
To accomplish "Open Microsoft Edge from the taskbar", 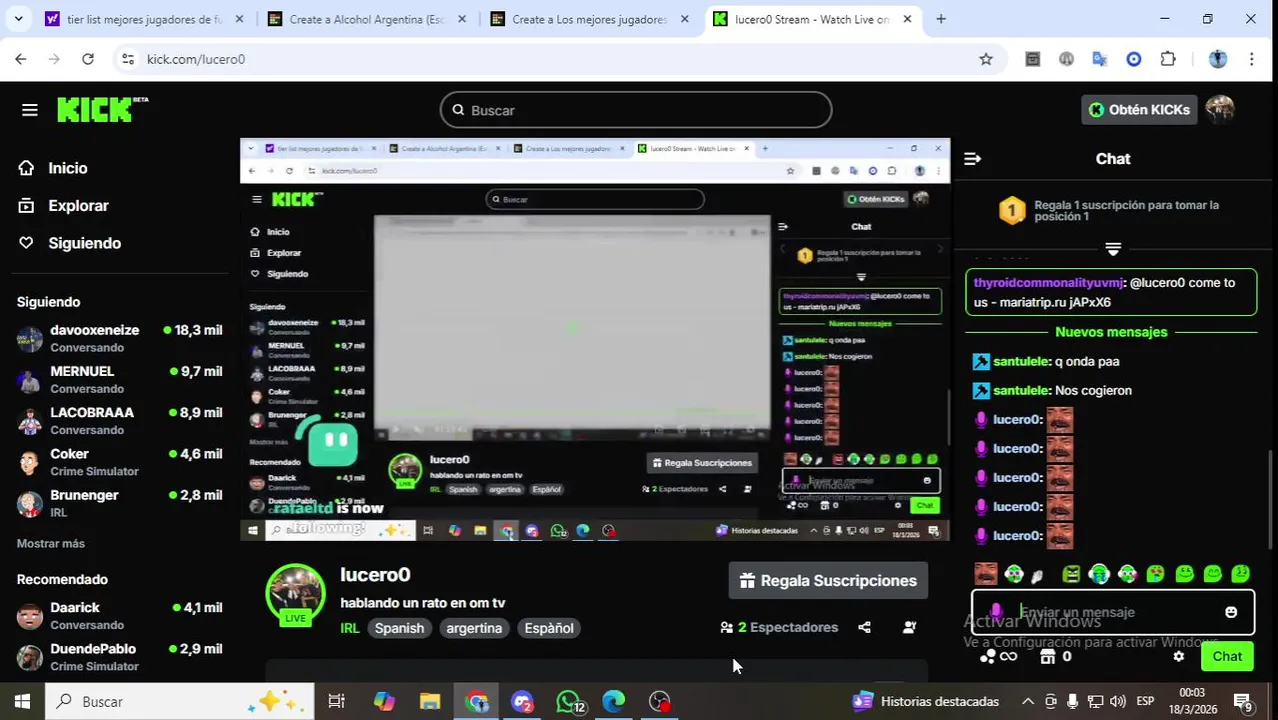I will (614, 702).
